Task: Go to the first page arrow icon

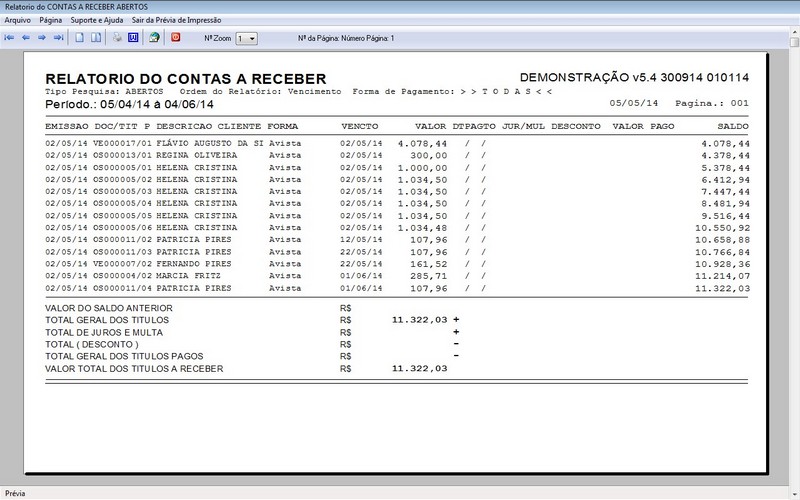Action: [x=9, y=38]
